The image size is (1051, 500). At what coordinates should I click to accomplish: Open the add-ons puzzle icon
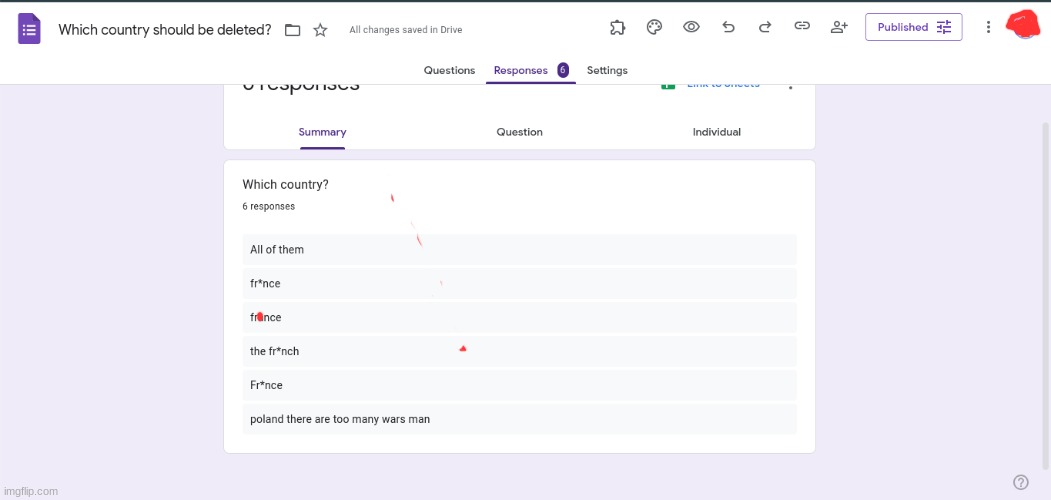617,27
